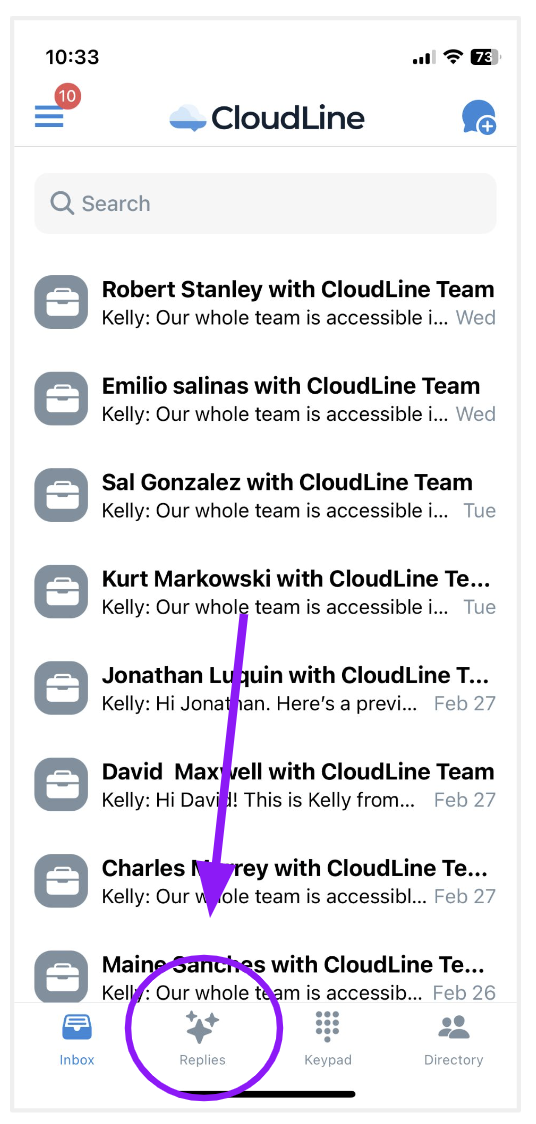Screen dimensions: 536x1124
Task: Switch to the Keypad tab
Action: pyautogui.click(x=328, y=1038)
